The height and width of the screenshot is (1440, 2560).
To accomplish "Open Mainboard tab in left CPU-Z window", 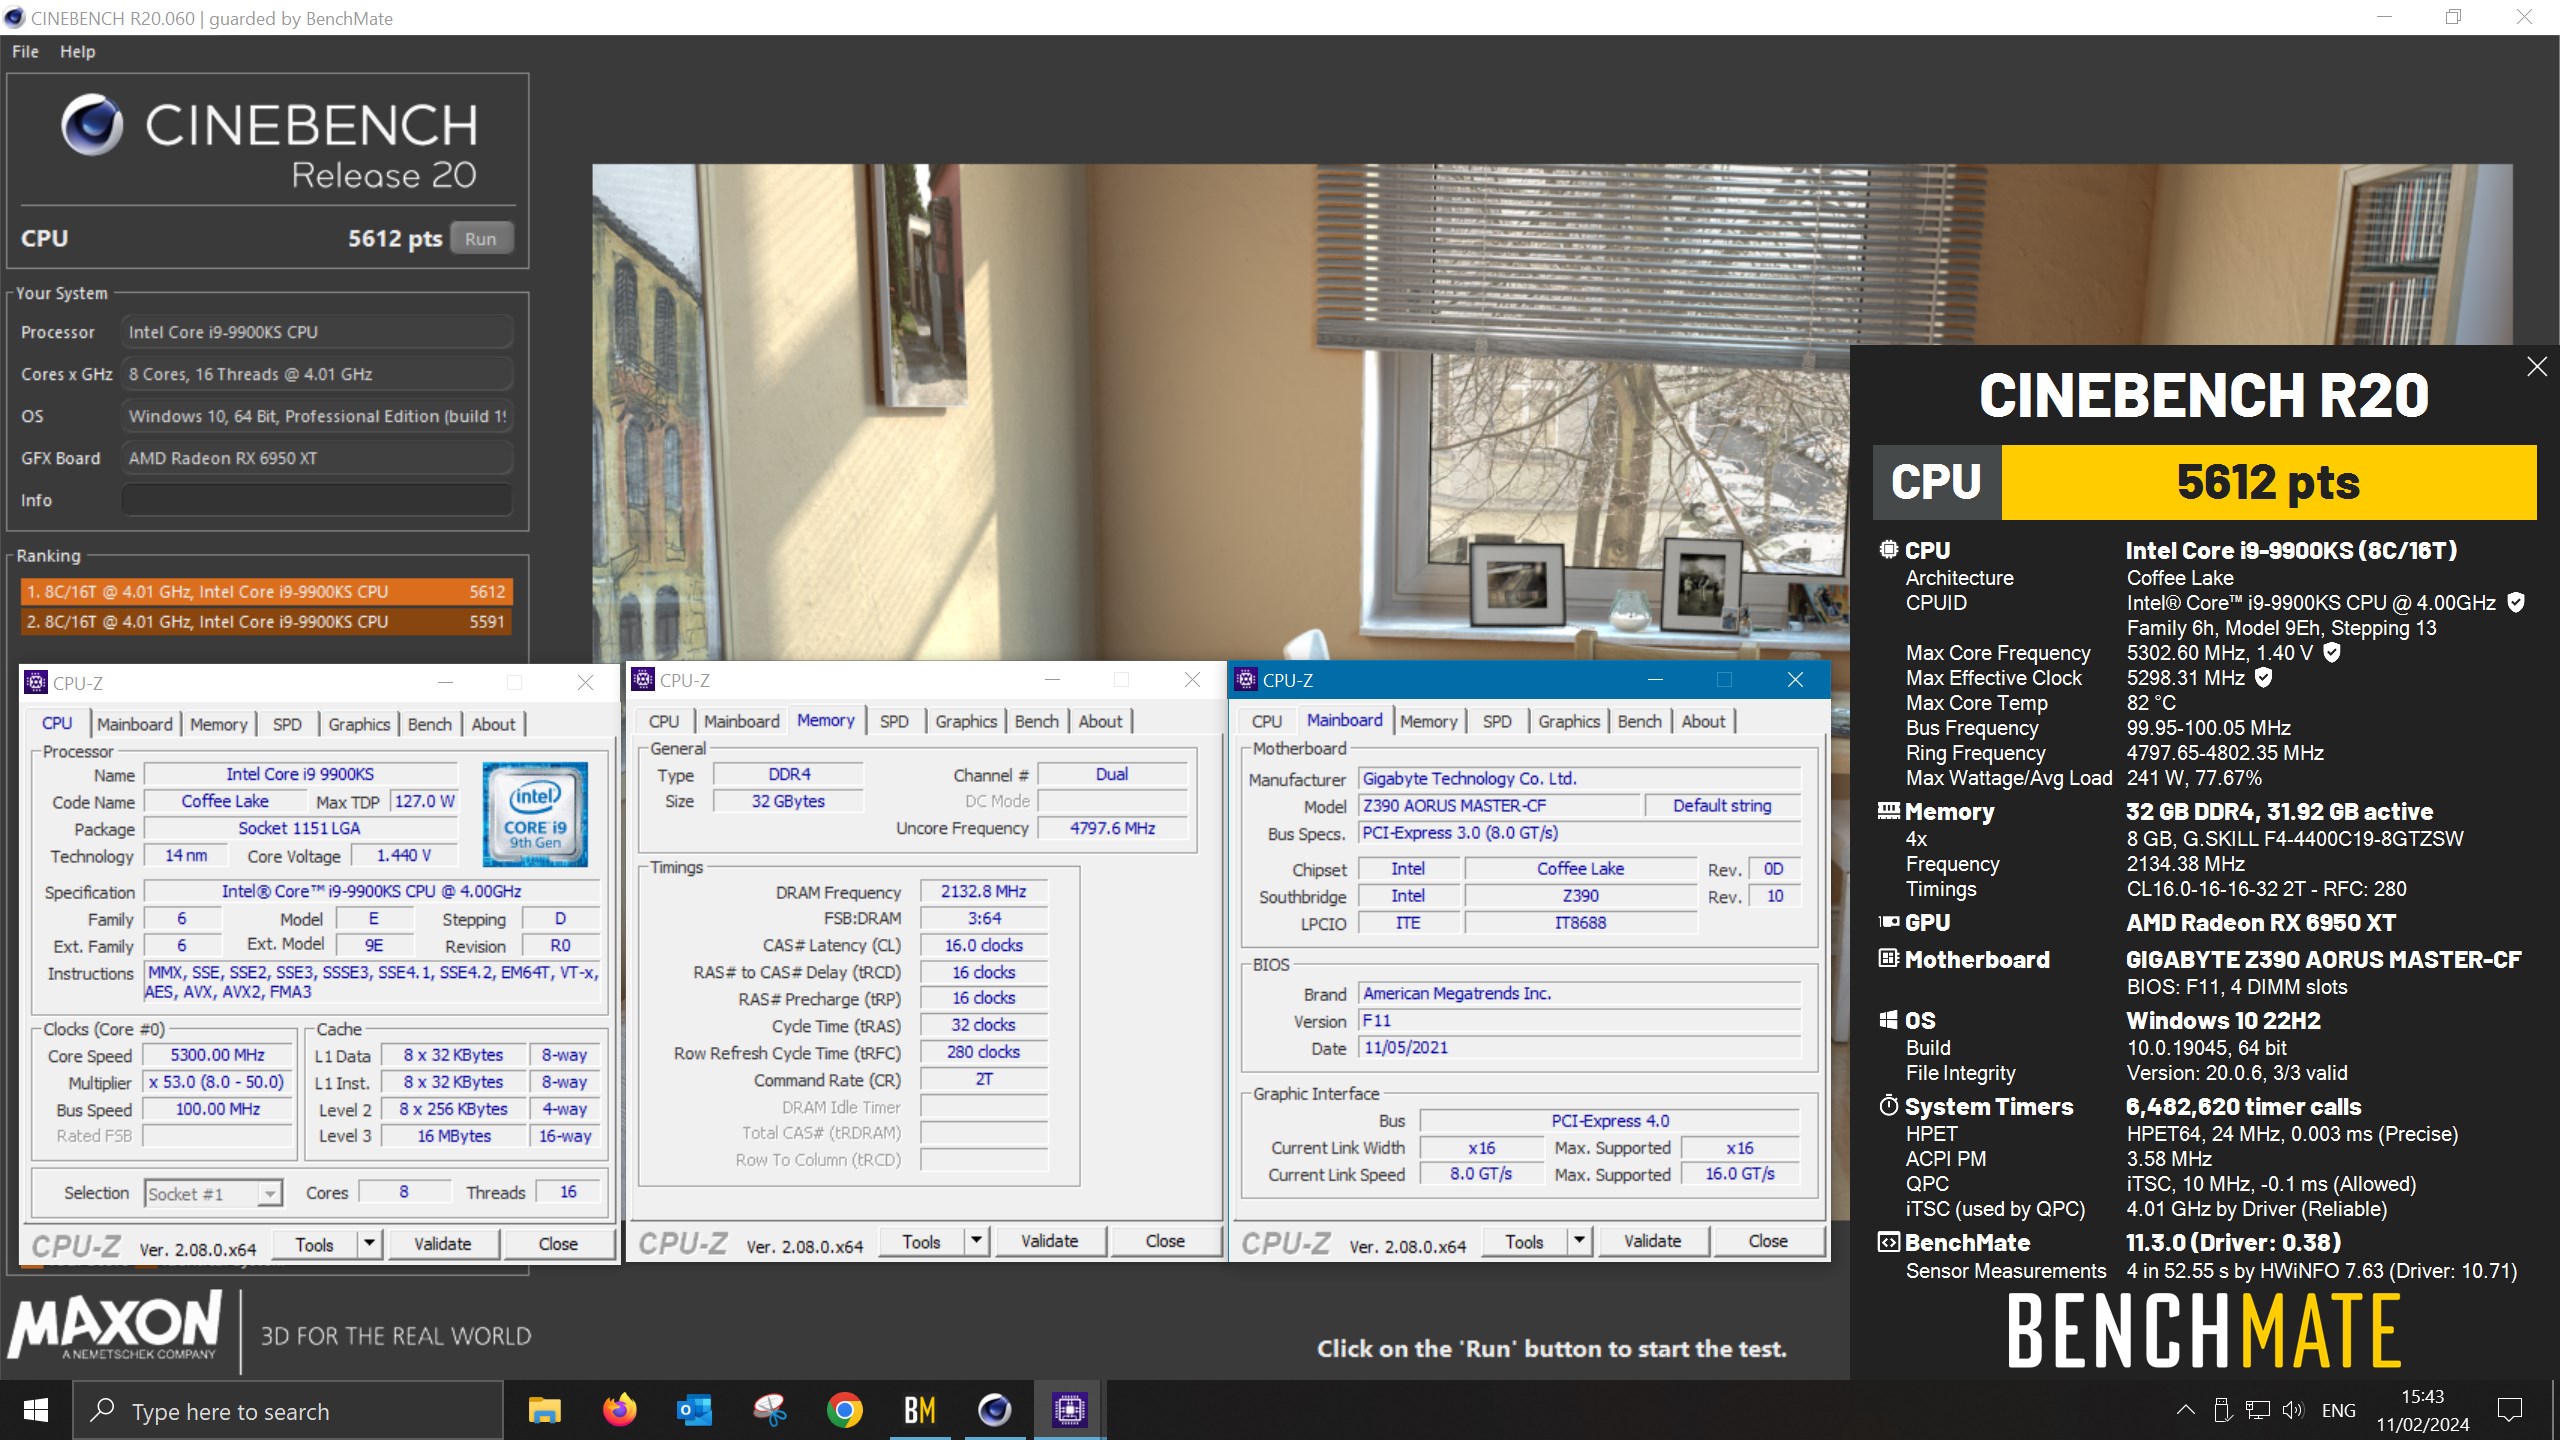I will [134, 724].
